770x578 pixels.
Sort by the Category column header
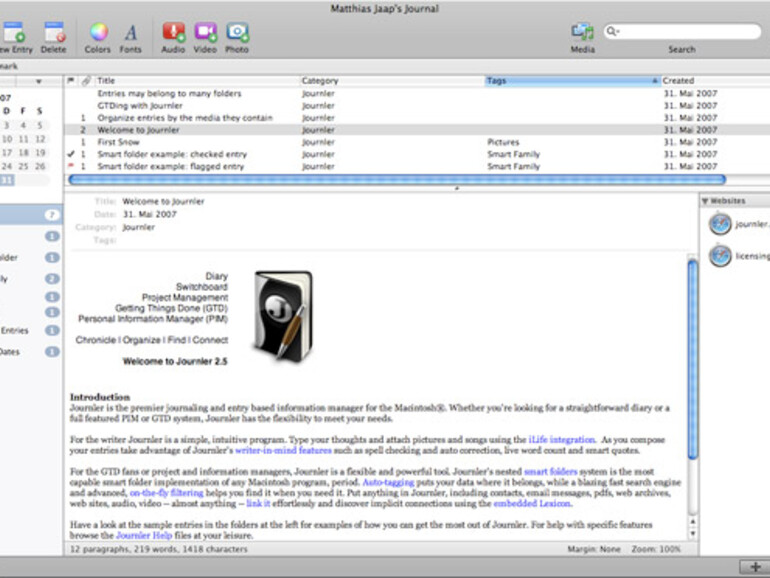tap(390, 81)
